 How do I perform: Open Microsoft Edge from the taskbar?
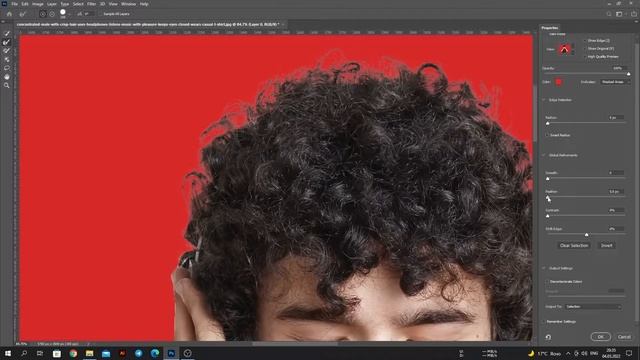pyautogui.click(x=155, y=353)
